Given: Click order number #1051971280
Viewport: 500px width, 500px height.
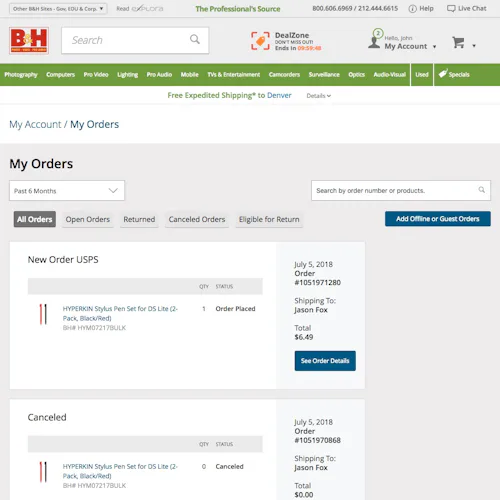Looking at the screenshot, I should tap(318, 283).
